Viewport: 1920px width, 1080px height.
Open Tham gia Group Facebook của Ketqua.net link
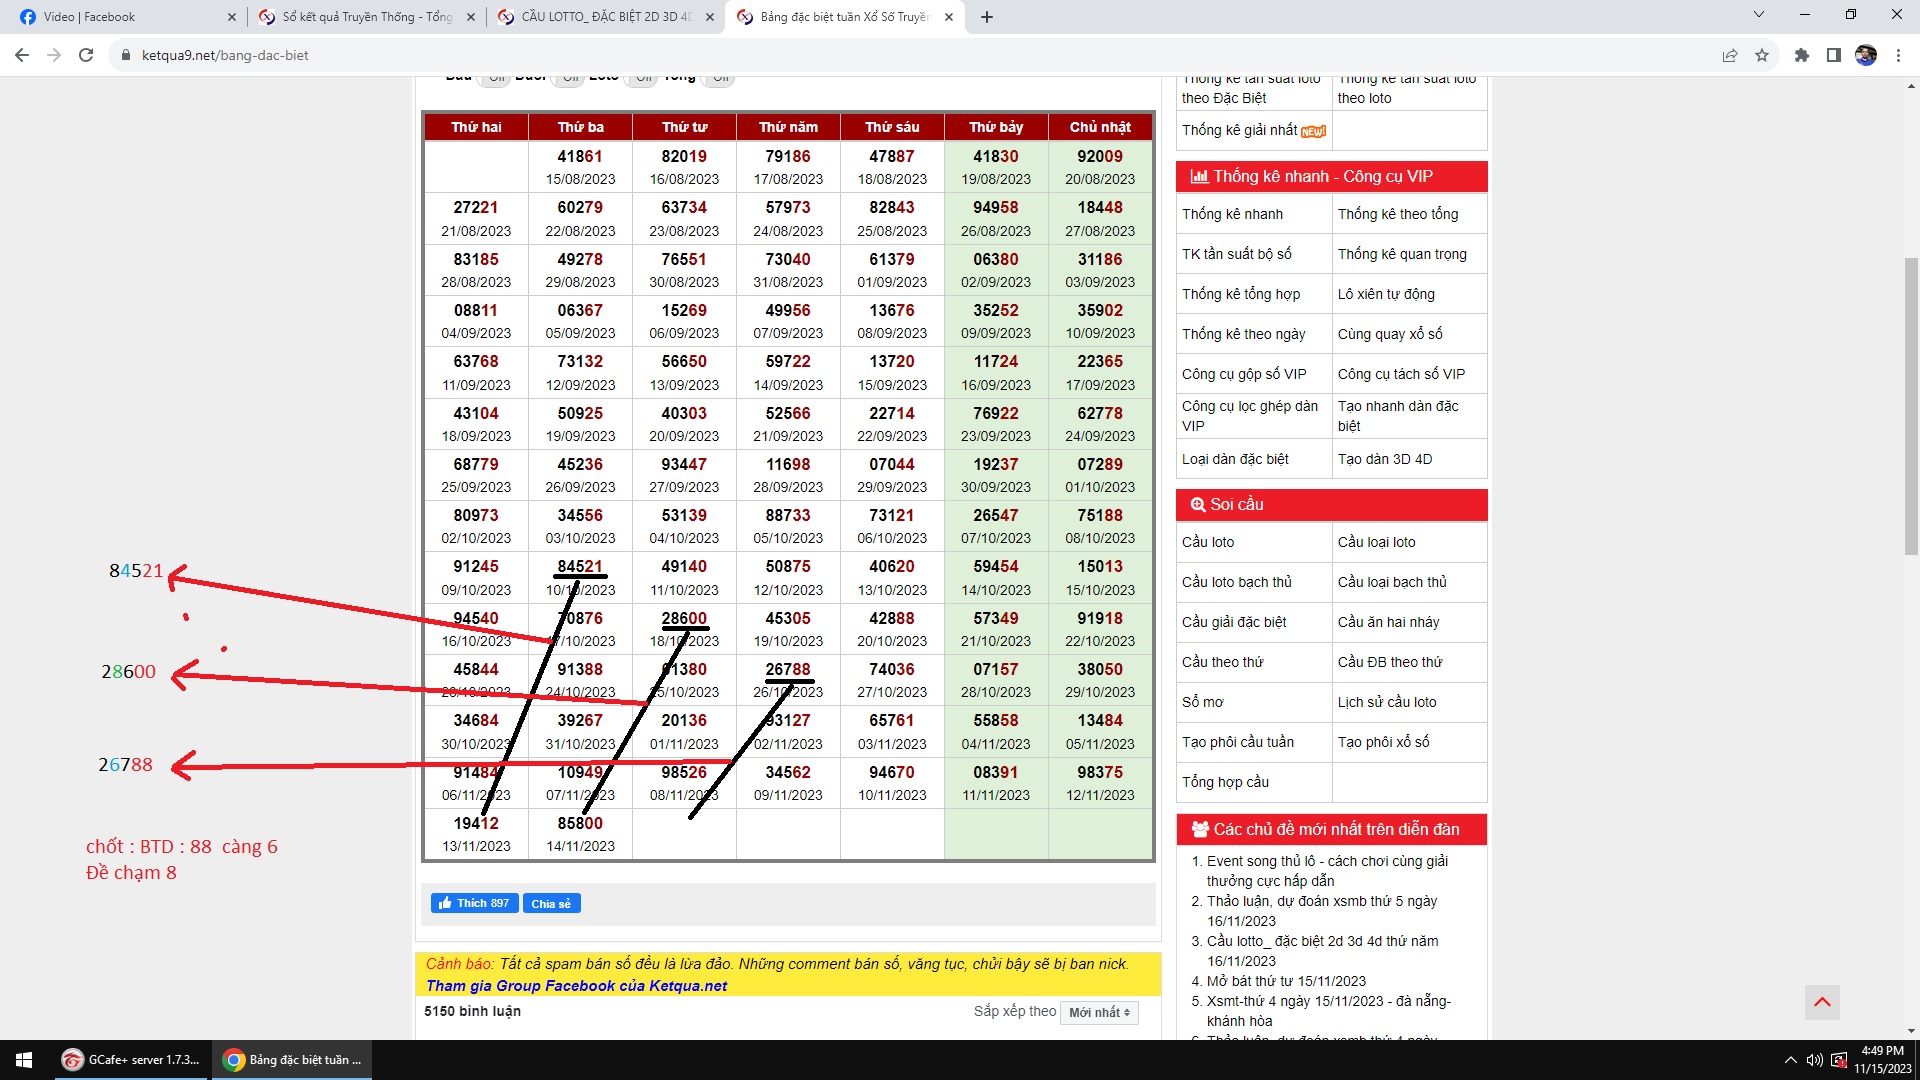pos(576,986)
